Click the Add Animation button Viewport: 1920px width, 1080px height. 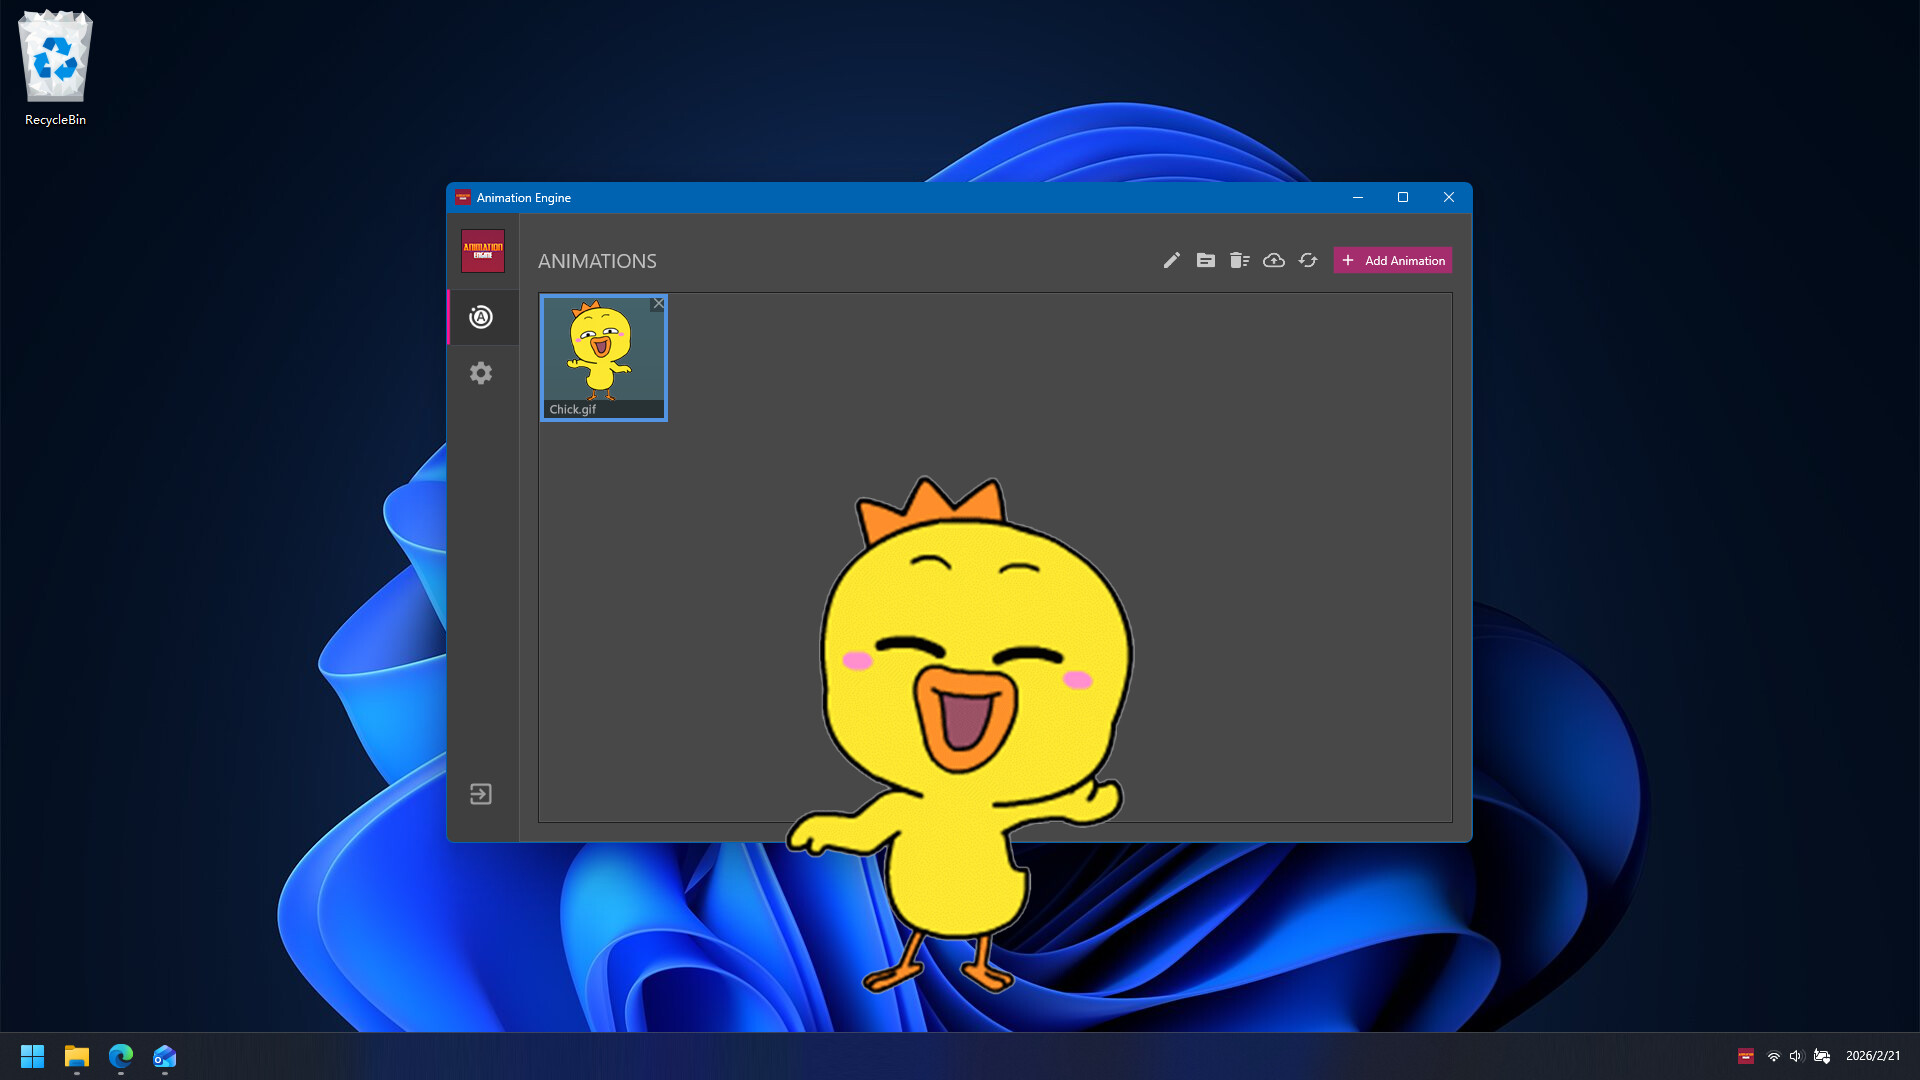pyautogui.click(x=1392, y=260)
